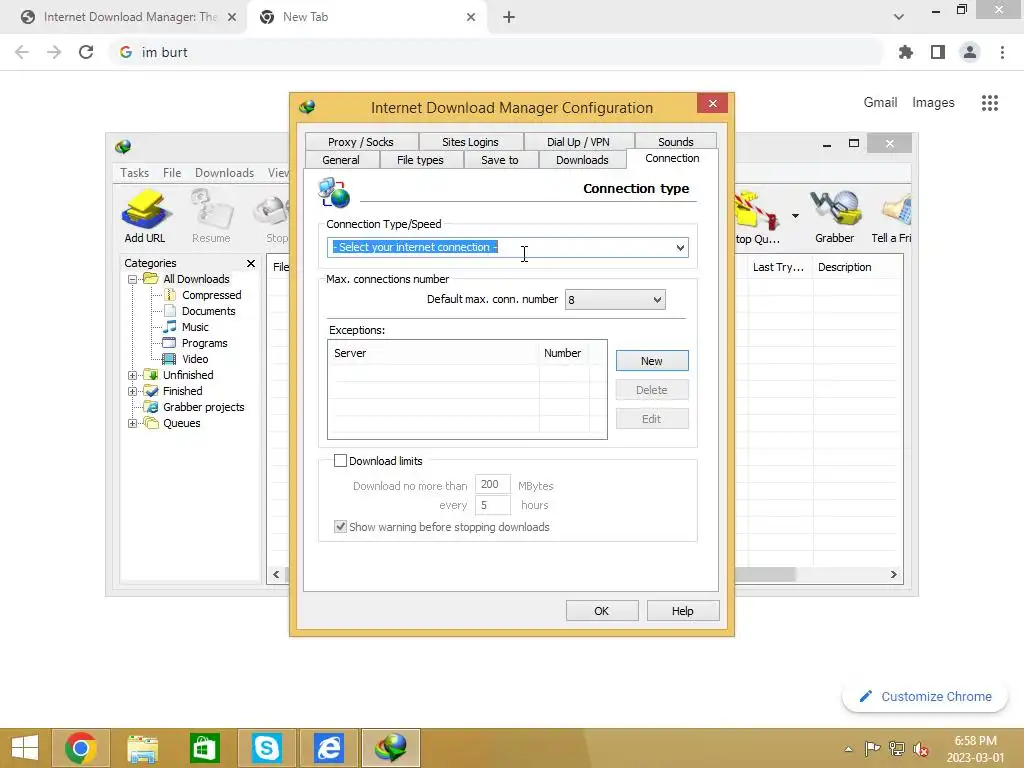The image size is (1024, 768).
Task: Close the Categories panel
Action: 251,263
